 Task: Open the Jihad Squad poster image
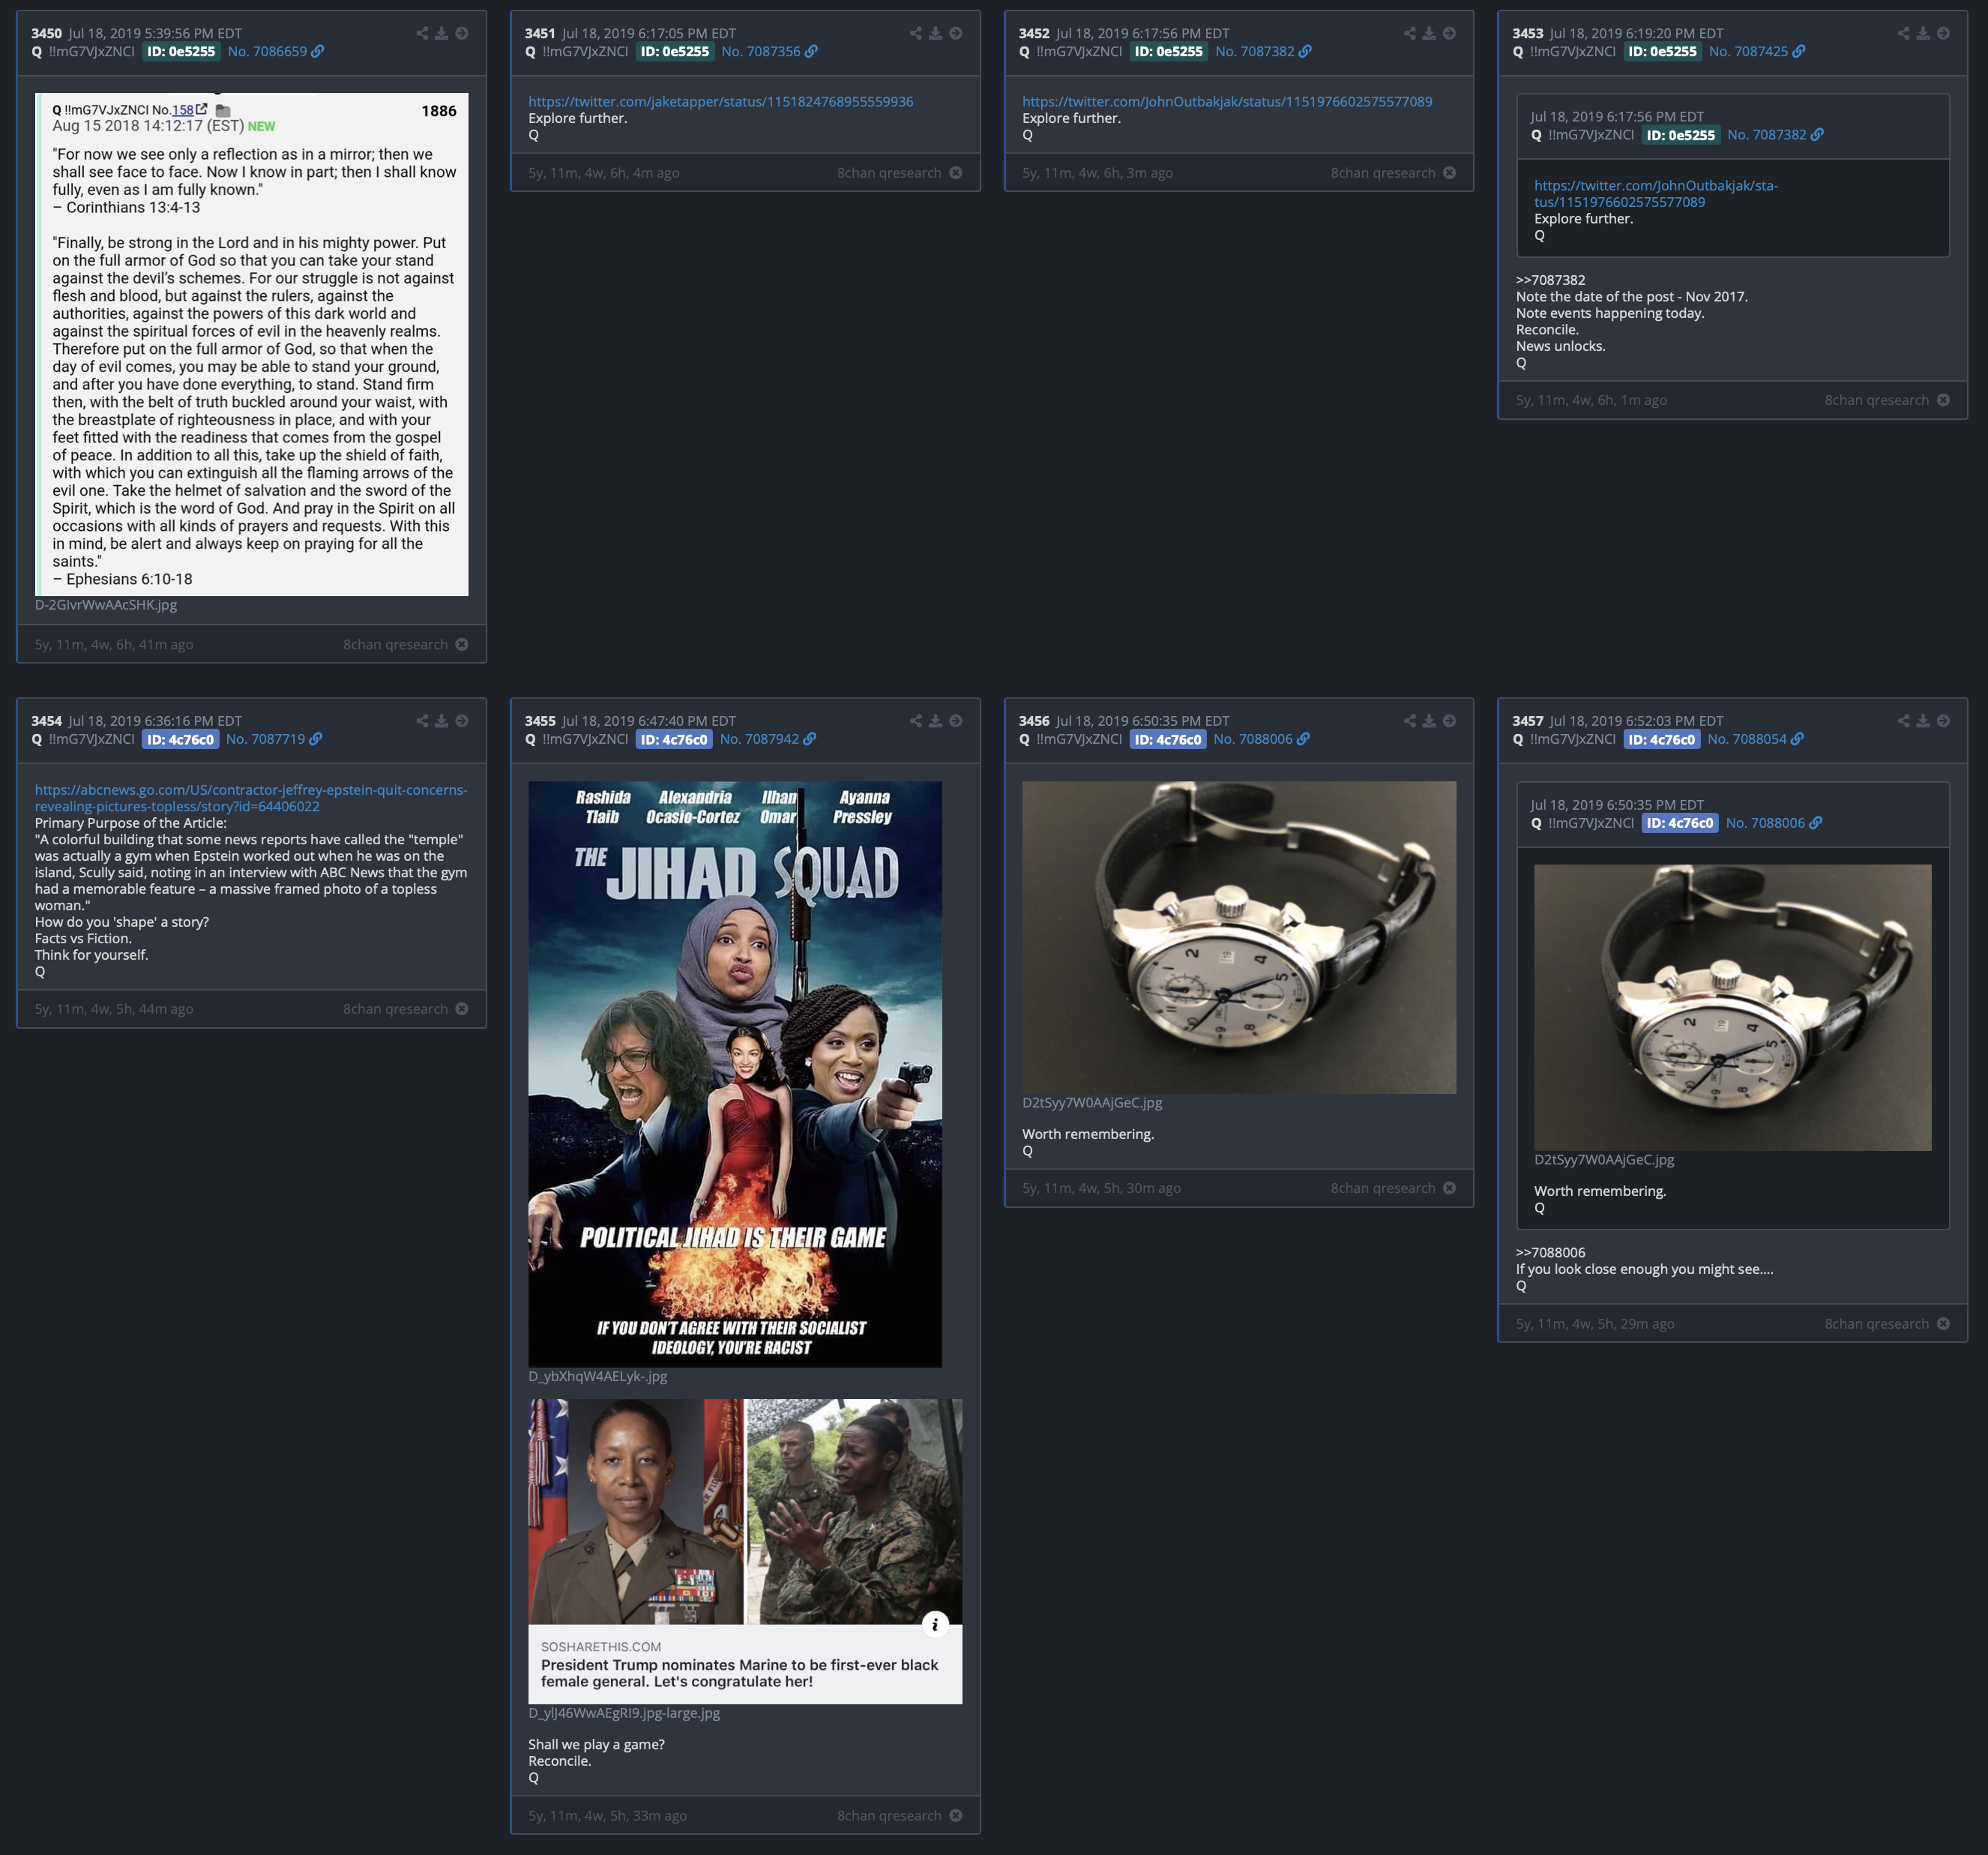[735, 1075]
